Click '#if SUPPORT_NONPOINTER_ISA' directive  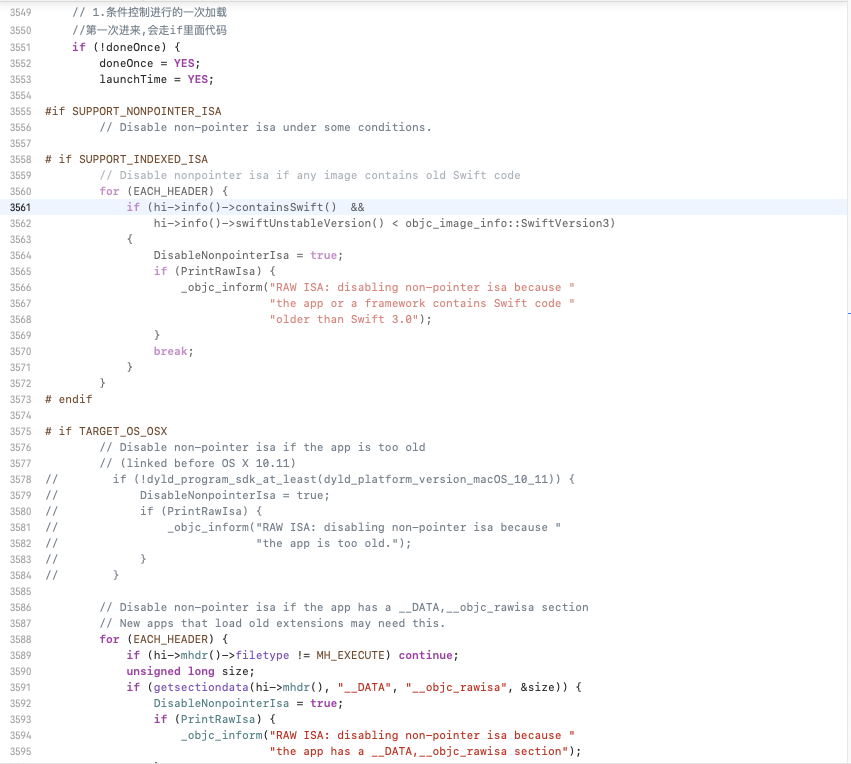133,111
